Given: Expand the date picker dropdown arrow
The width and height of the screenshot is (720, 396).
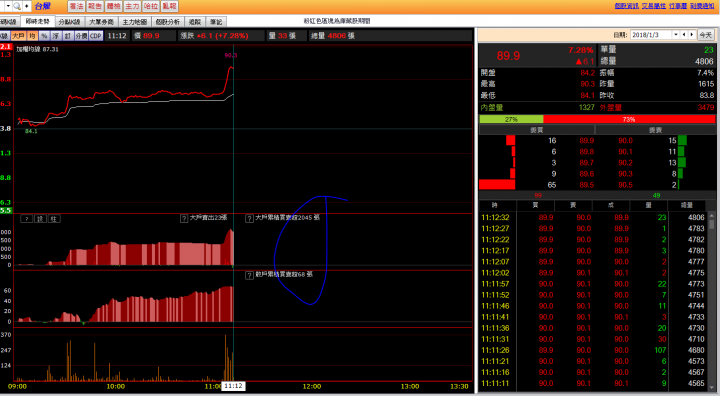Looking at the screenshot, I should coord(676,35).
